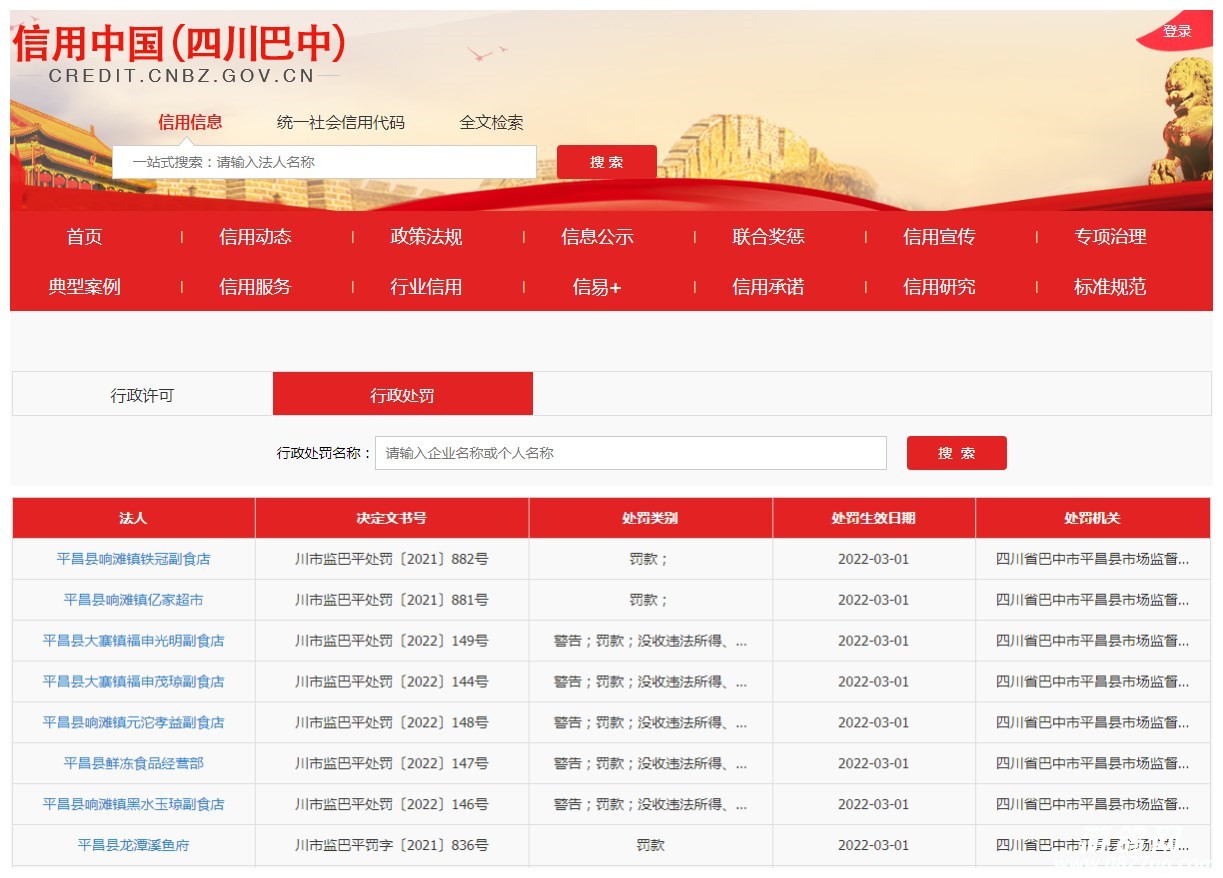Focus the 一站式搜索 input field
The width and height of the screenshot is (1223, 878).
tap(323, 162)
